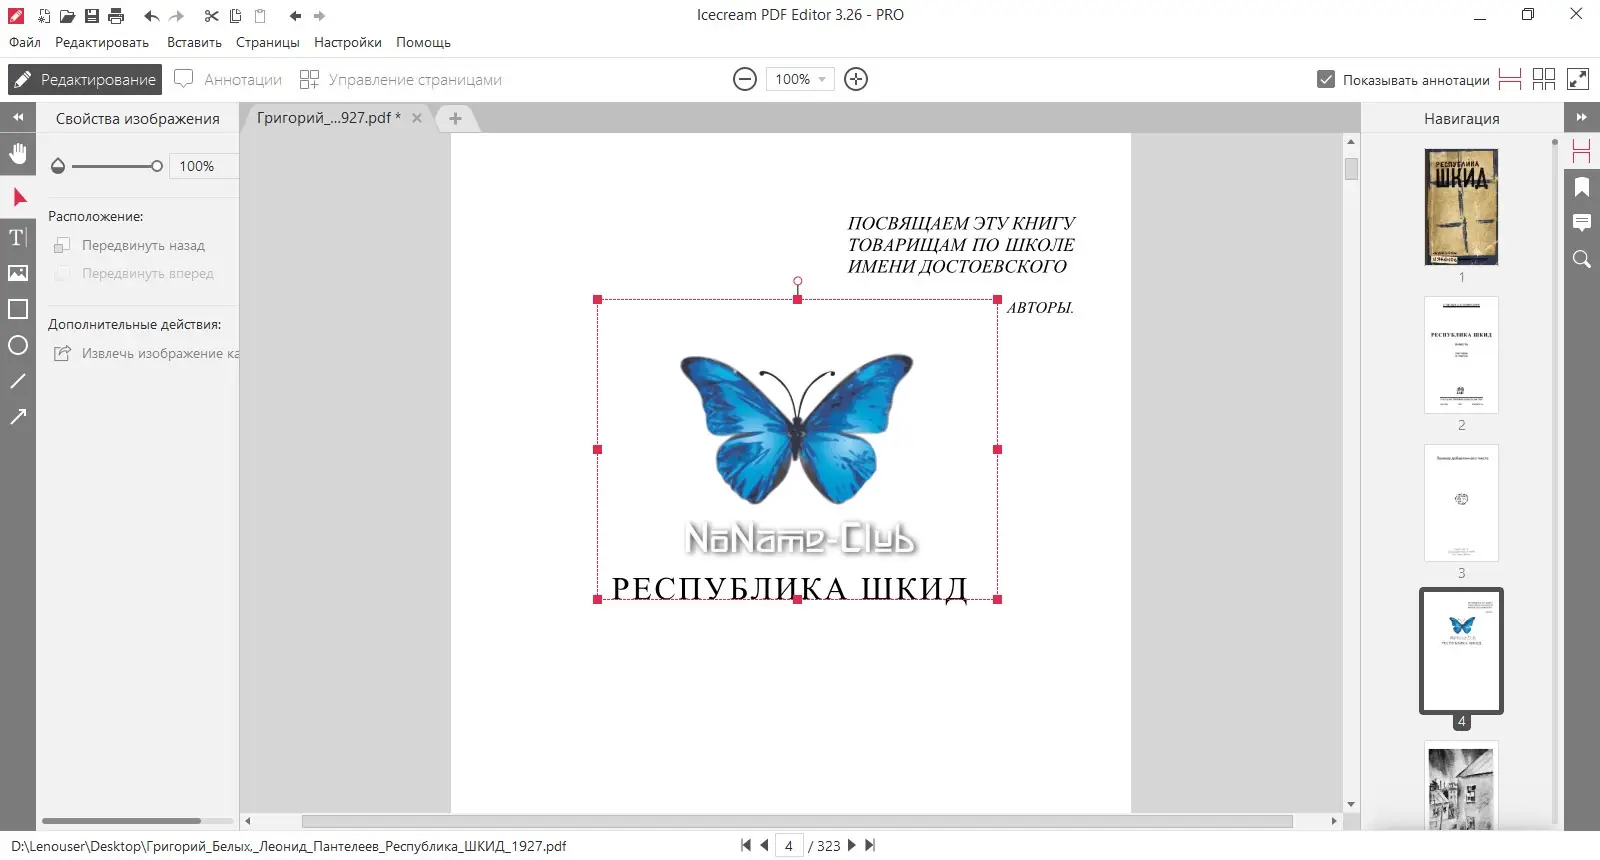Open the zoom level 100% dropdown
The width and height of the screenshot is (1600, 860).
pos(799,79)
